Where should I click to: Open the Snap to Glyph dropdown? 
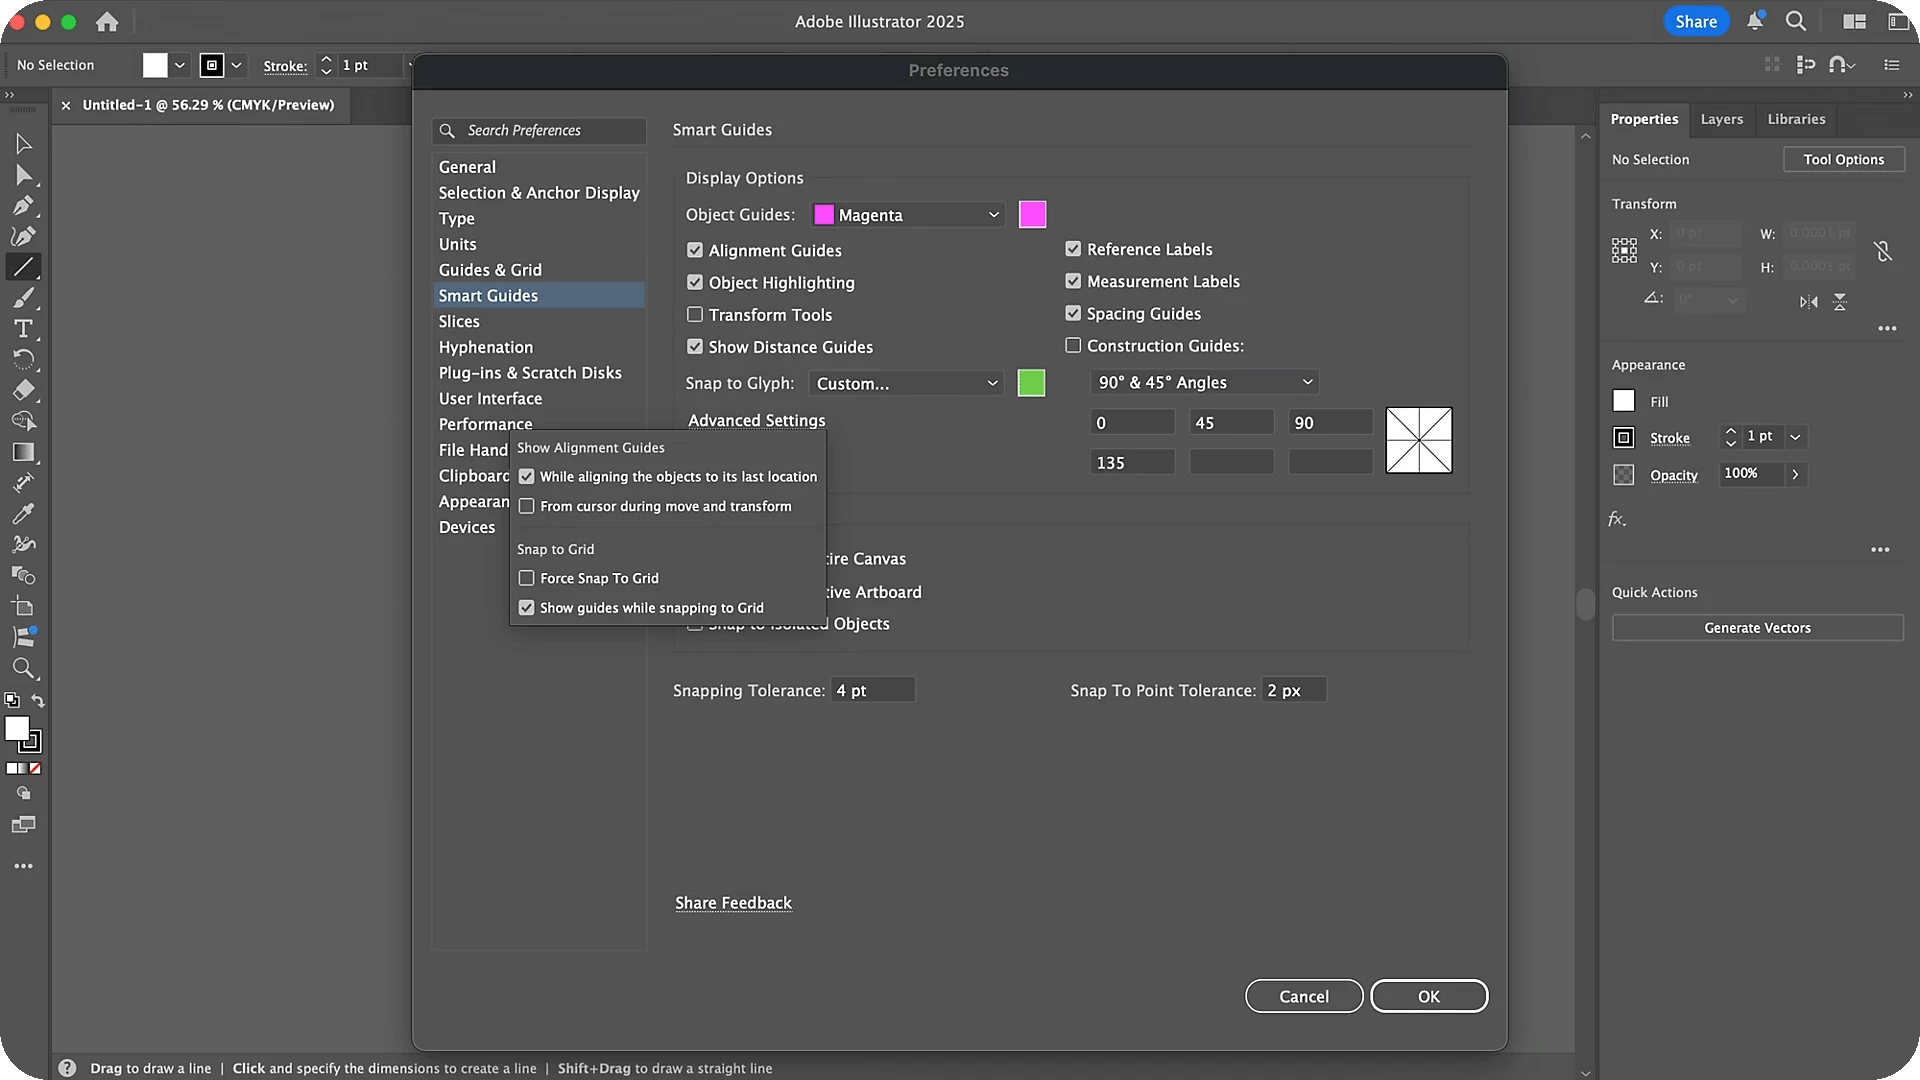pyautogui.click(x=906, y=383)
